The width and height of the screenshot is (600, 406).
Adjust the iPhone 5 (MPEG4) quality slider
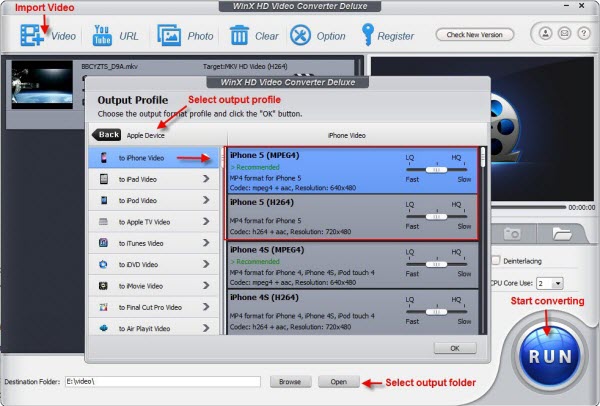[x=437, y=170]
